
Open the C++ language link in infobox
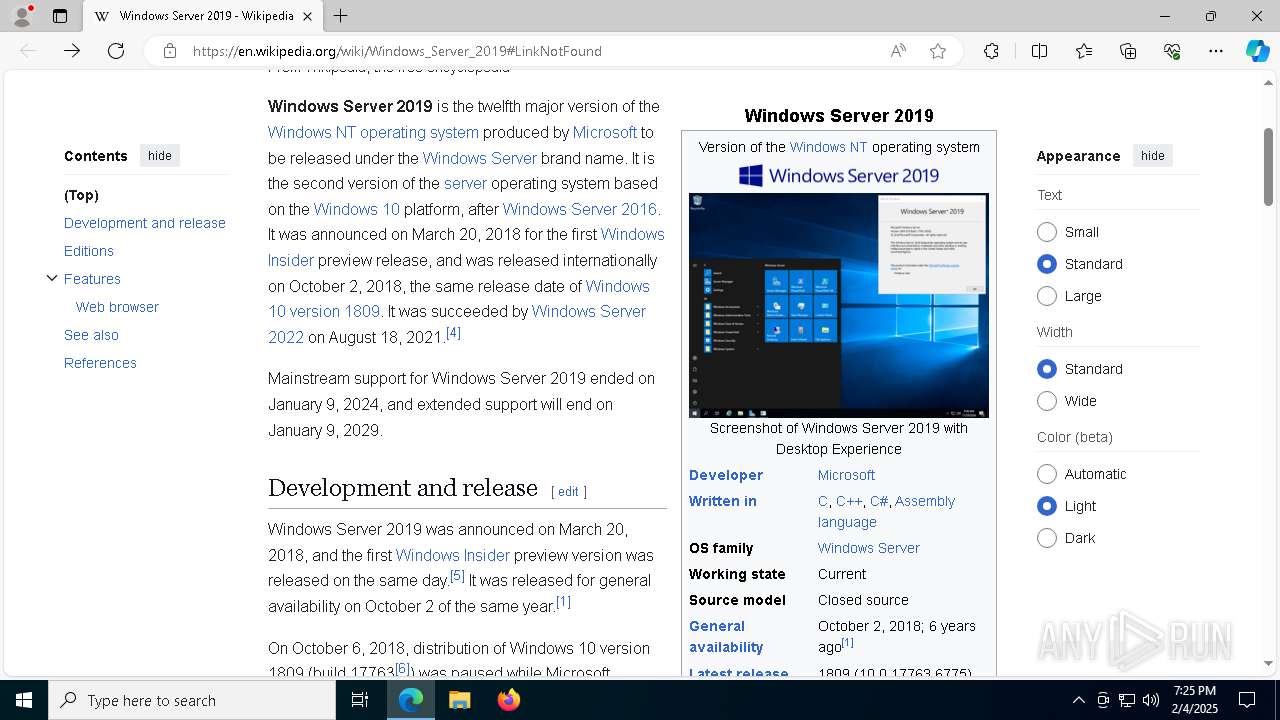point(849,501)
